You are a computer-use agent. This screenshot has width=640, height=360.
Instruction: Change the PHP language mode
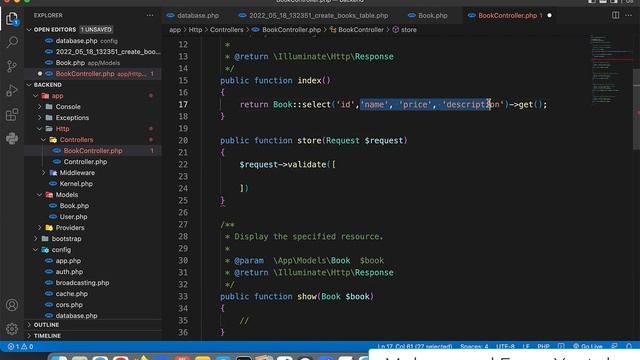click(543, 347)
